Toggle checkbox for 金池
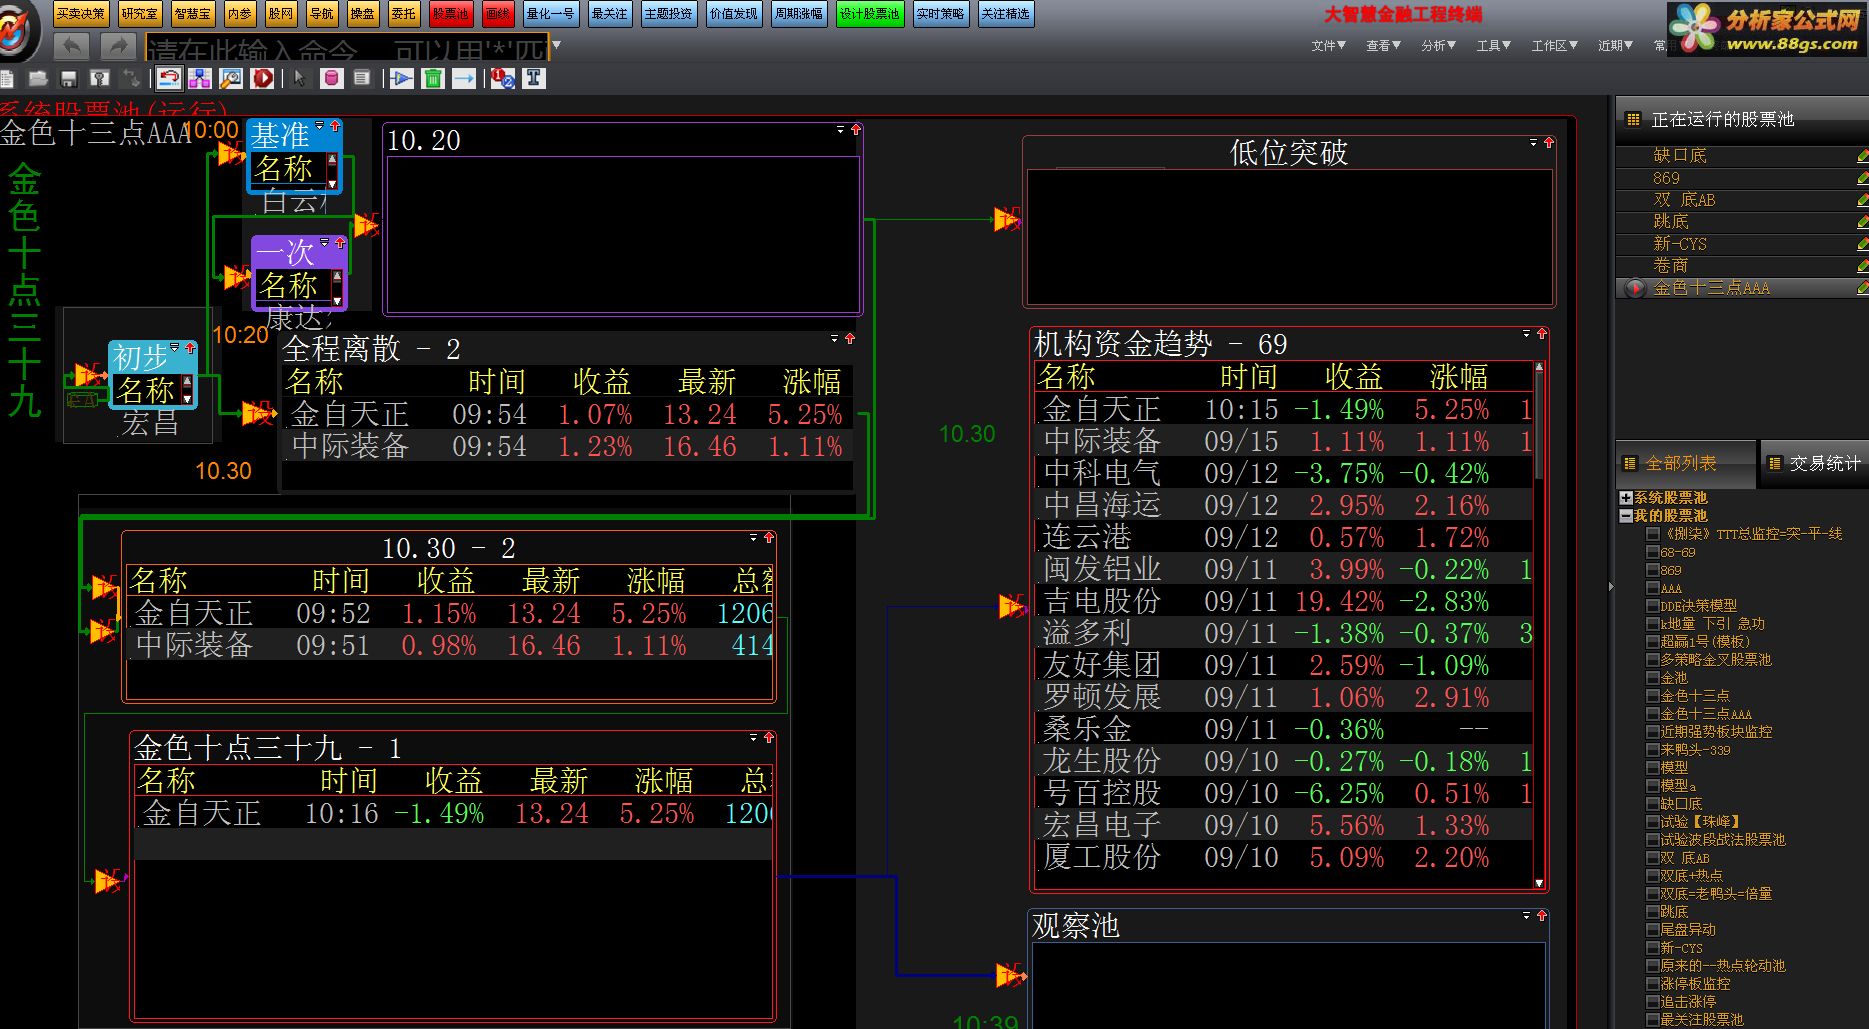The height and width of the screenshot is (1029, 1869). (x=1653, y=678)
